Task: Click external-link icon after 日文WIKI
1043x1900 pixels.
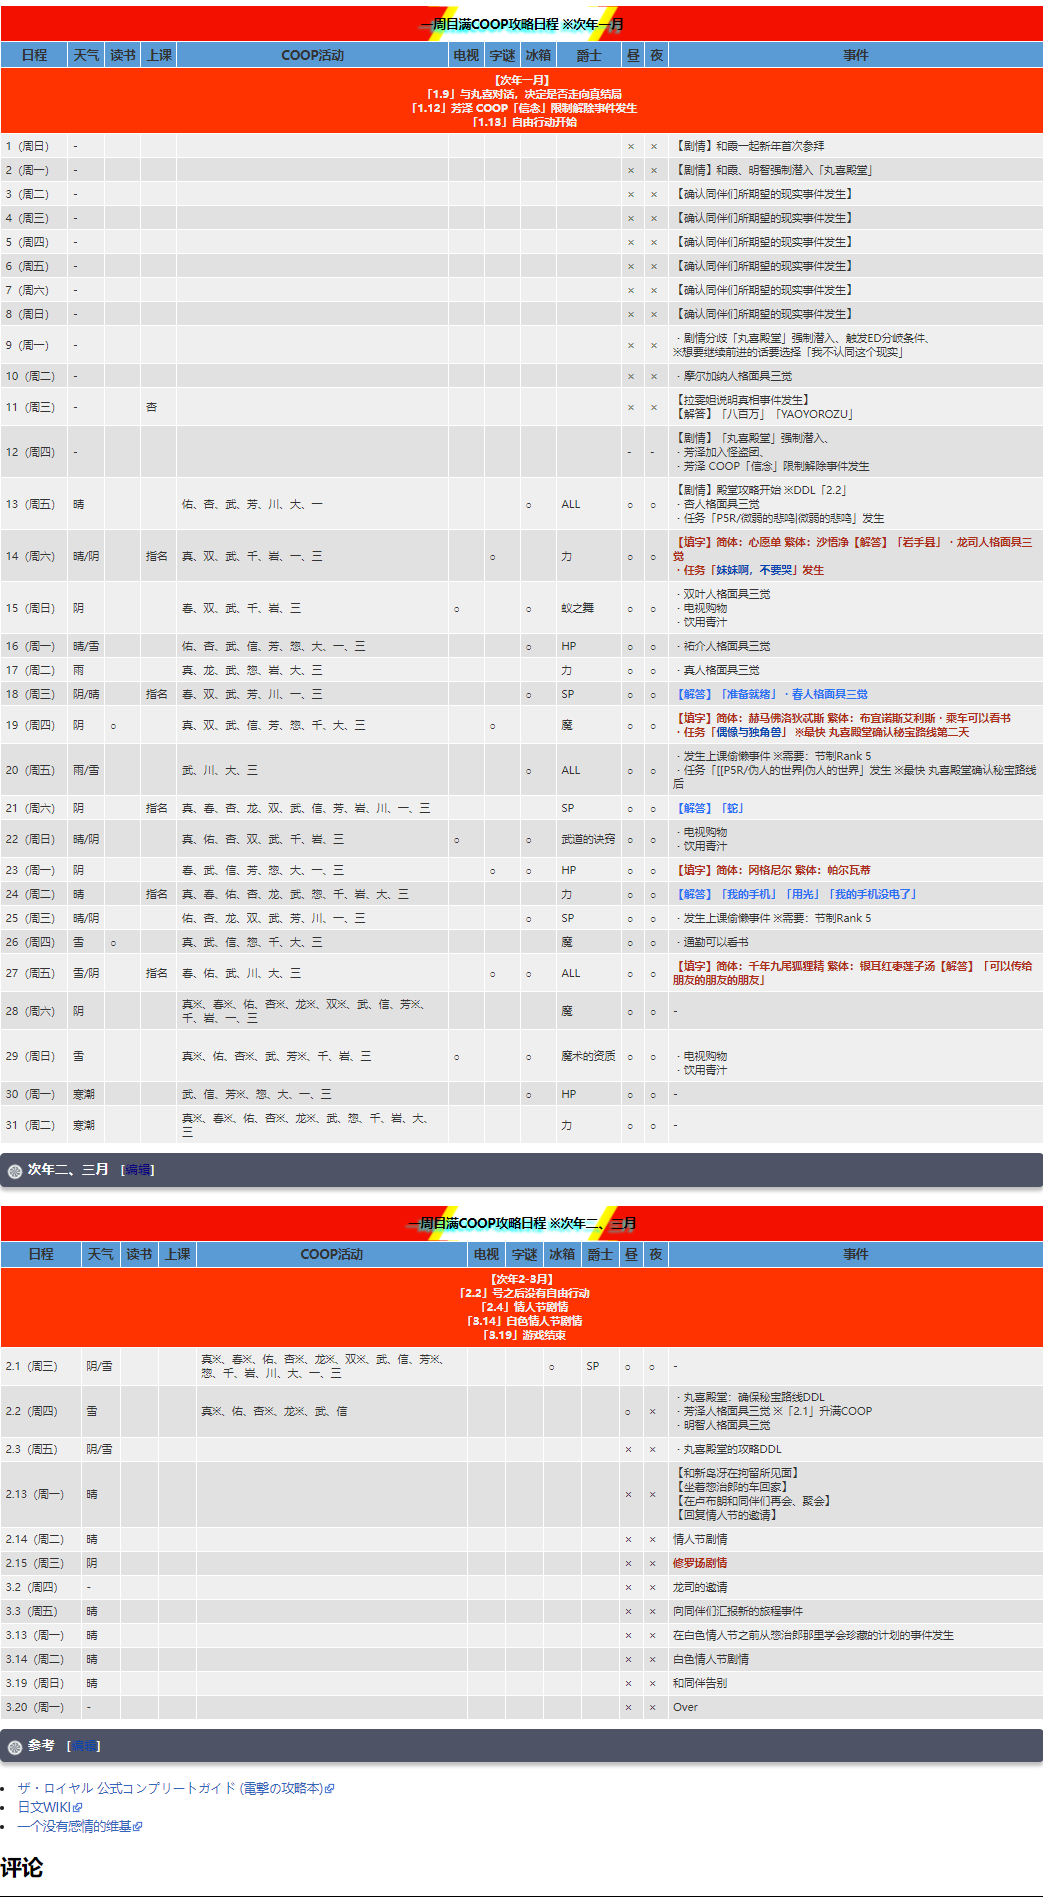Action: tap(78, 1808)
